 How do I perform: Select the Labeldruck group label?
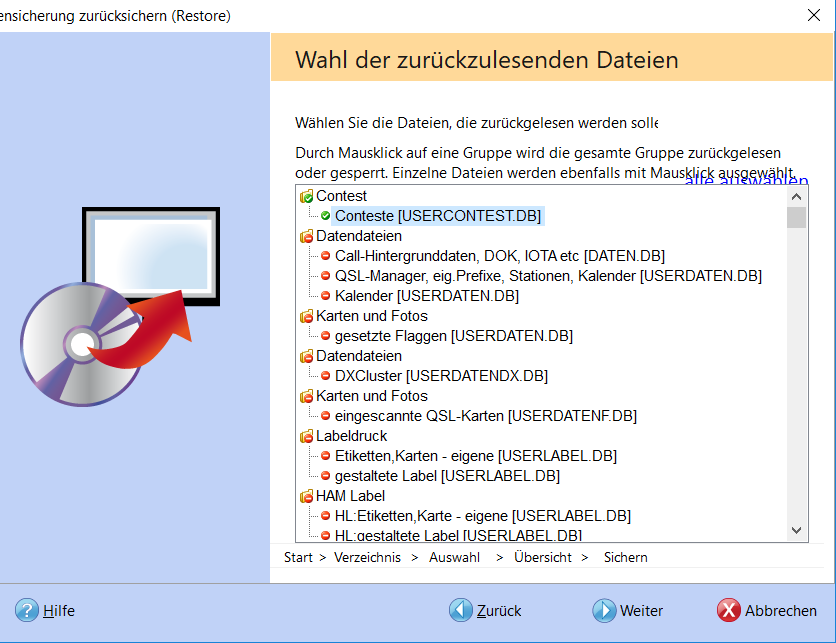click(351, 436)
